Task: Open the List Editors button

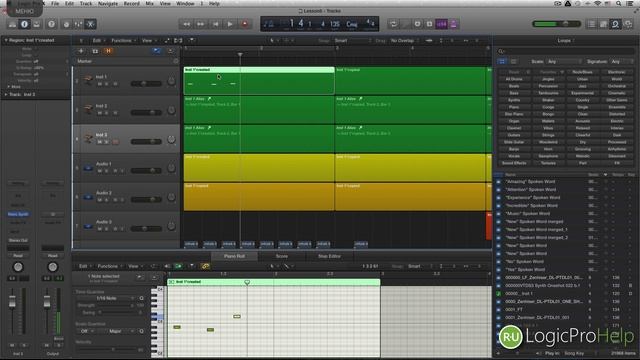Action: (x=591, y=24)
